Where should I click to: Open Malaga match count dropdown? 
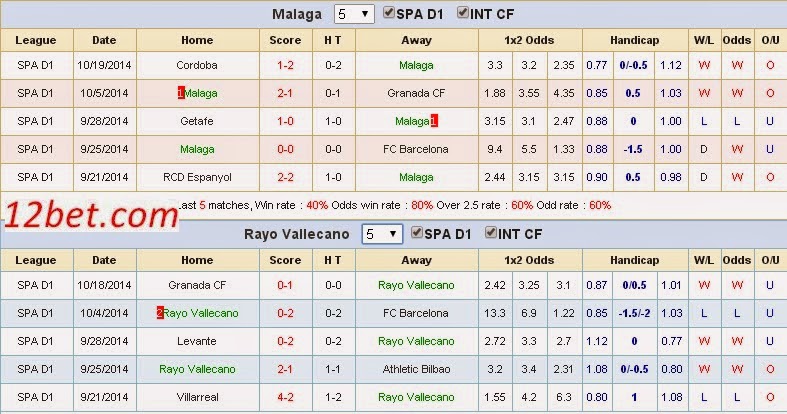[x=354, y=14]
